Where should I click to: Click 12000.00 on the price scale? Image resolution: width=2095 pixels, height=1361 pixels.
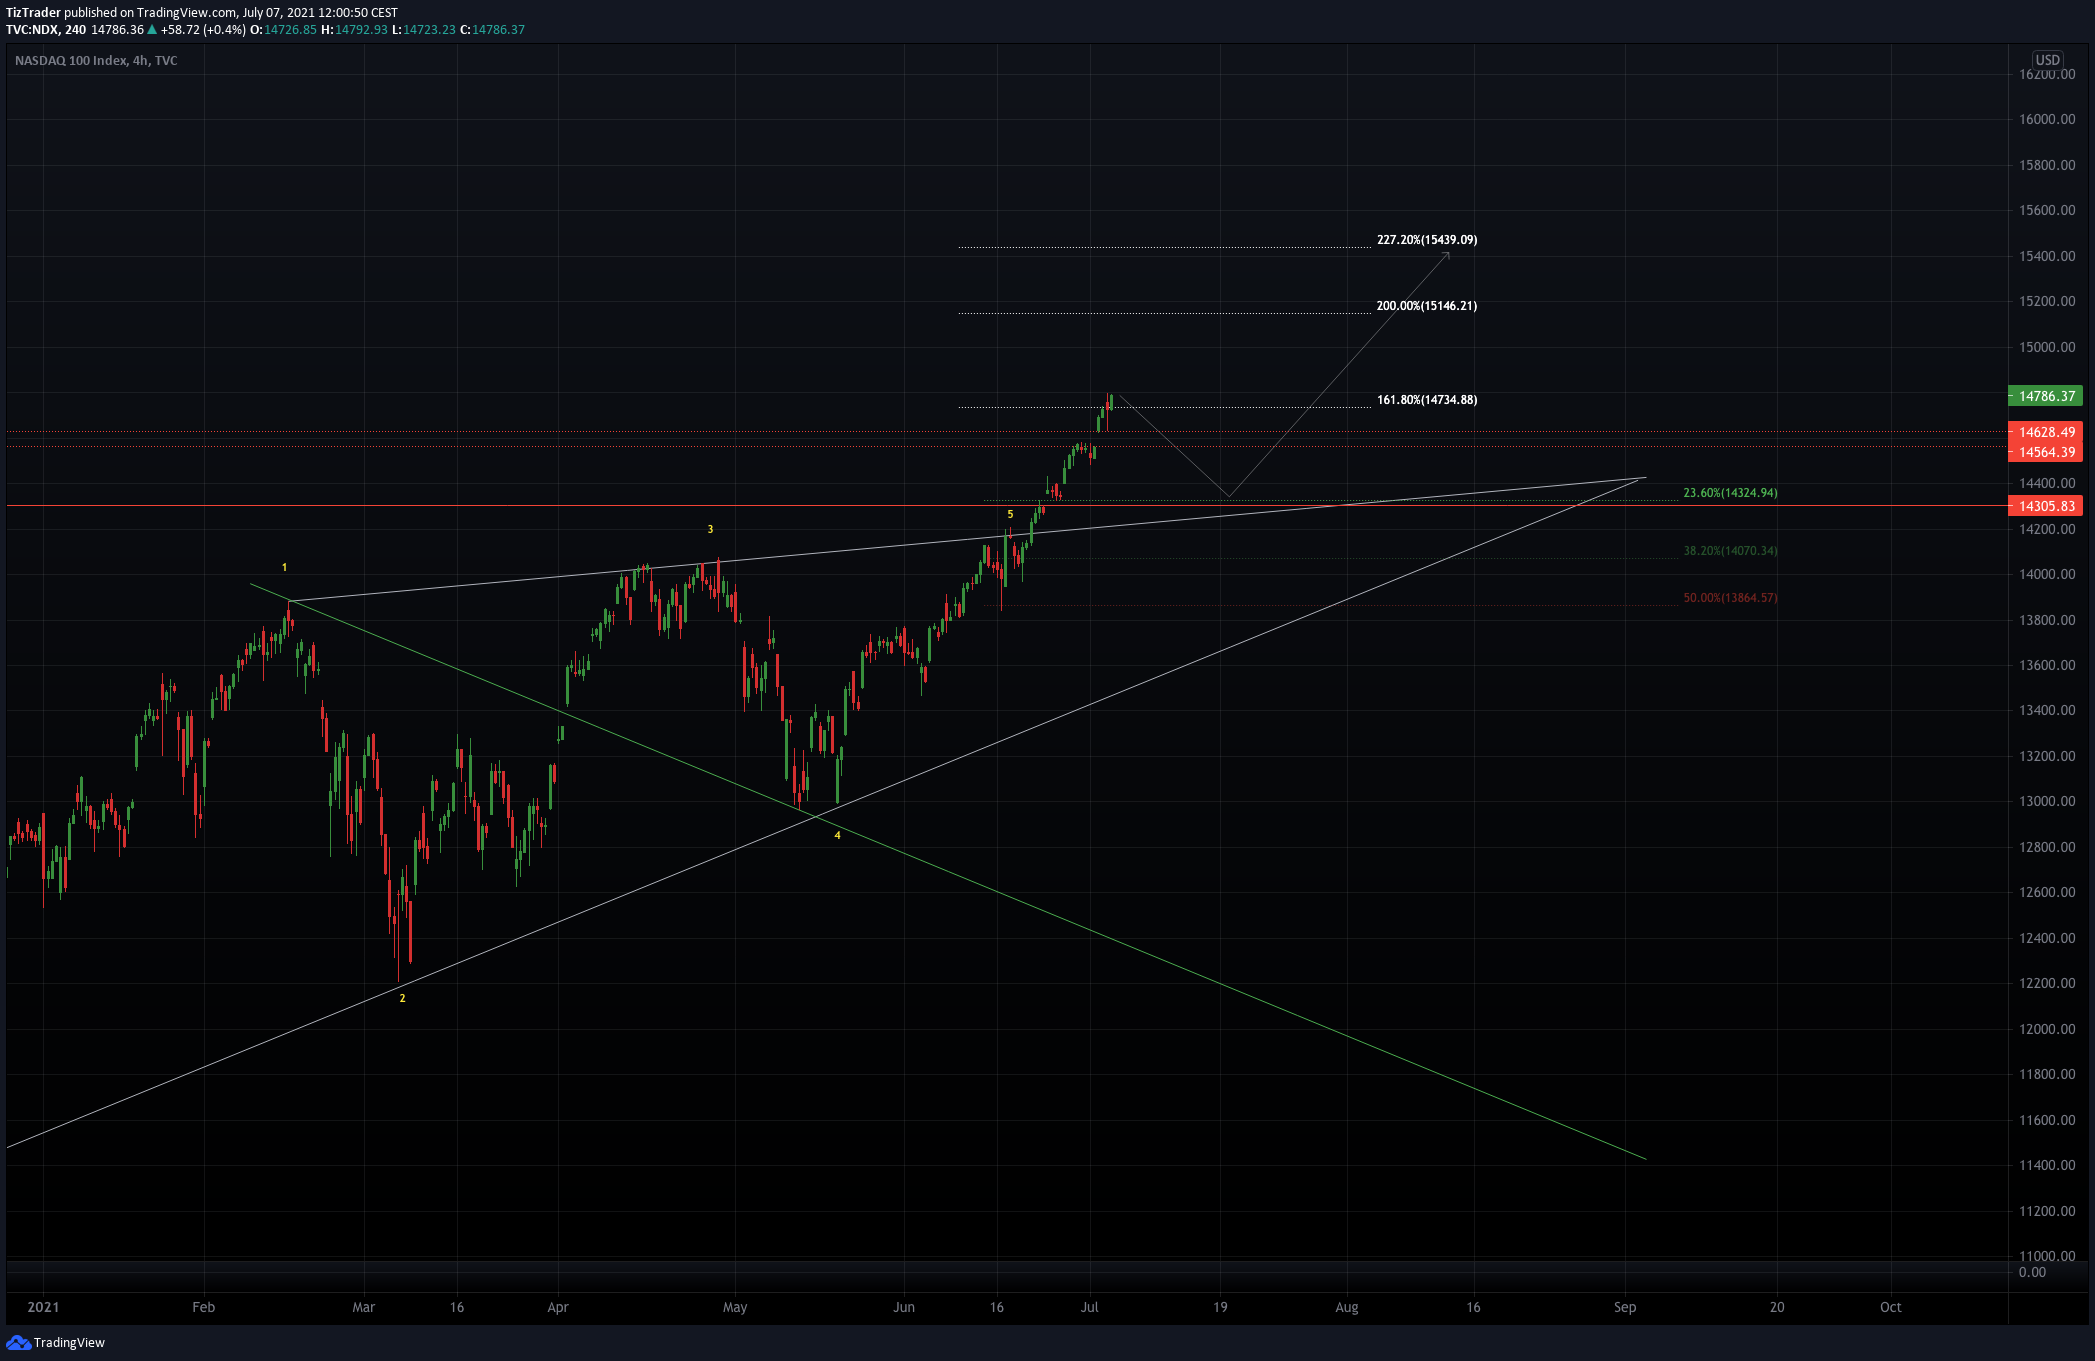(2047, 1029)
